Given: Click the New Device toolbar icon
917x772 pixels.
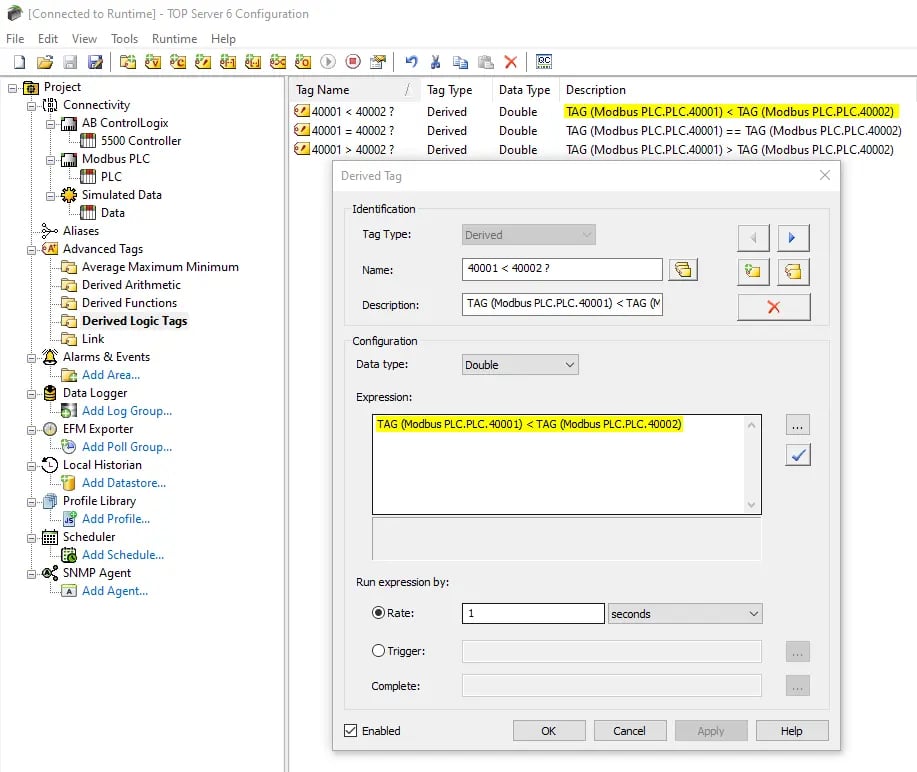Looking at the screenshot, I should coord(153,62).
